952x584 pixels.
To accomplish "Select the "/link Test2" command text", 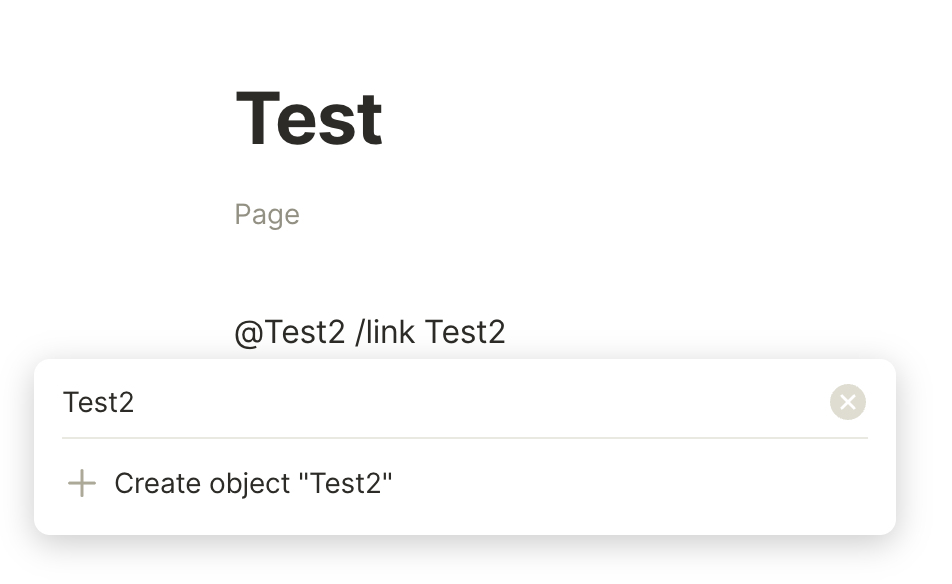I will 430,332.
